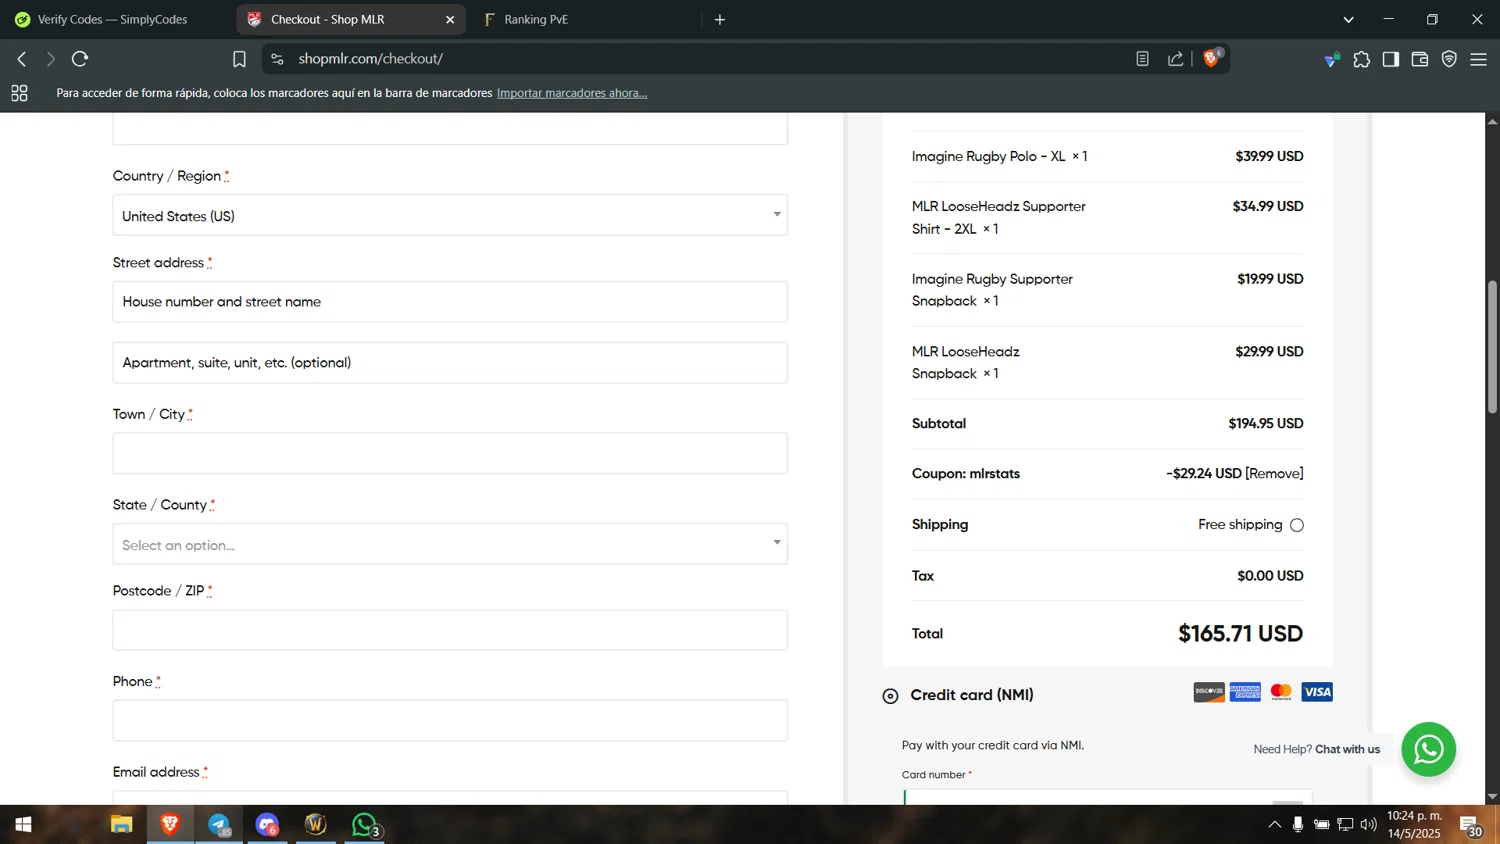Open Brave Shields lion icon
Screen dimensions: 1500x844
(1211, 58)
